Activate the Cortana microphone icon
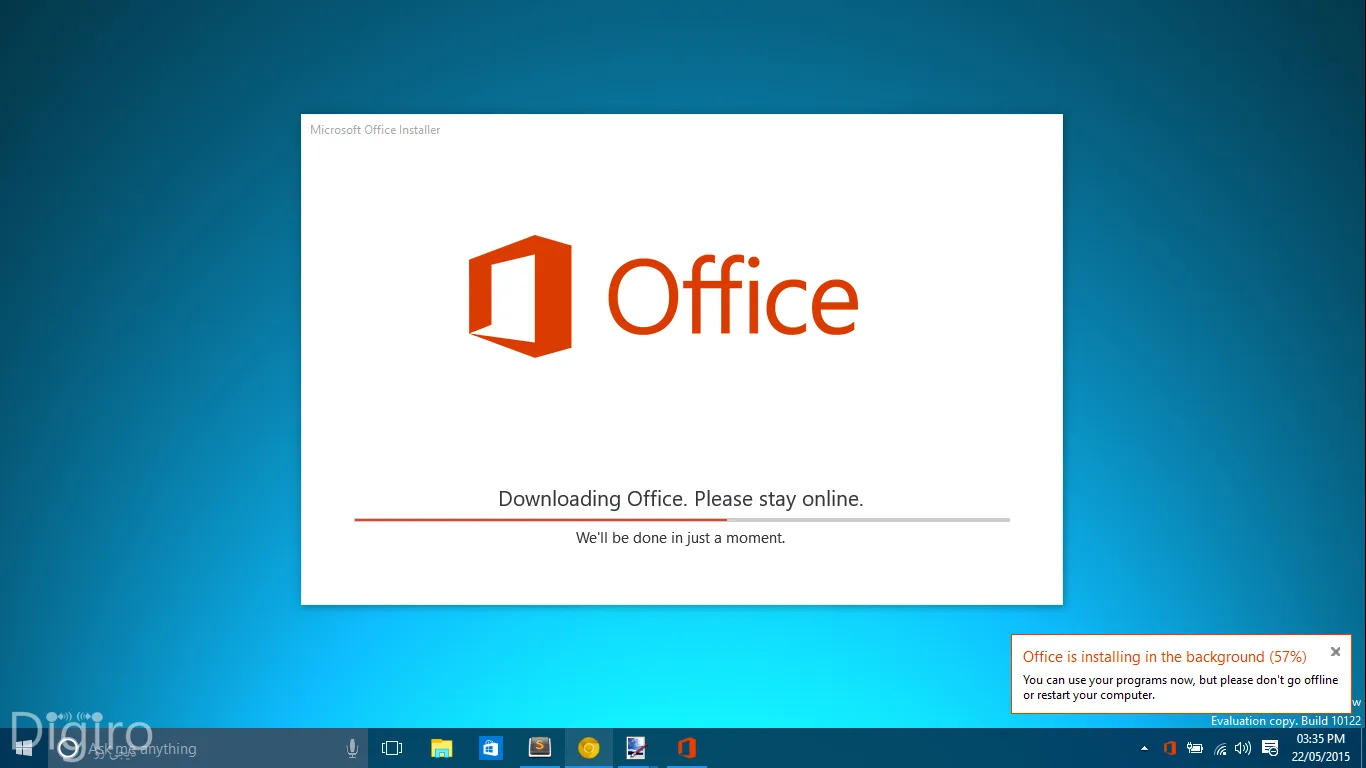The width and height of the screenshot is (1366, 768). point(352,748)
